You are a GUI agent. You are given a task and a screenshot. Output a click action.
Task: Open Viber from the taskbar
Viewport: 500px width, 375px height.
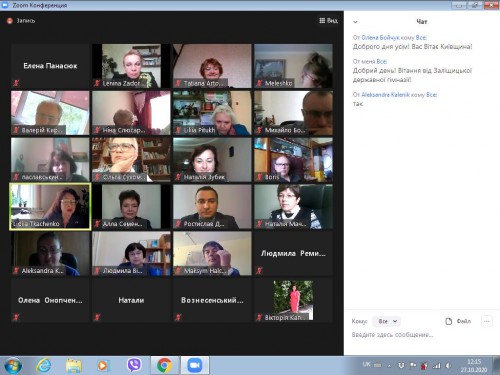134,365
